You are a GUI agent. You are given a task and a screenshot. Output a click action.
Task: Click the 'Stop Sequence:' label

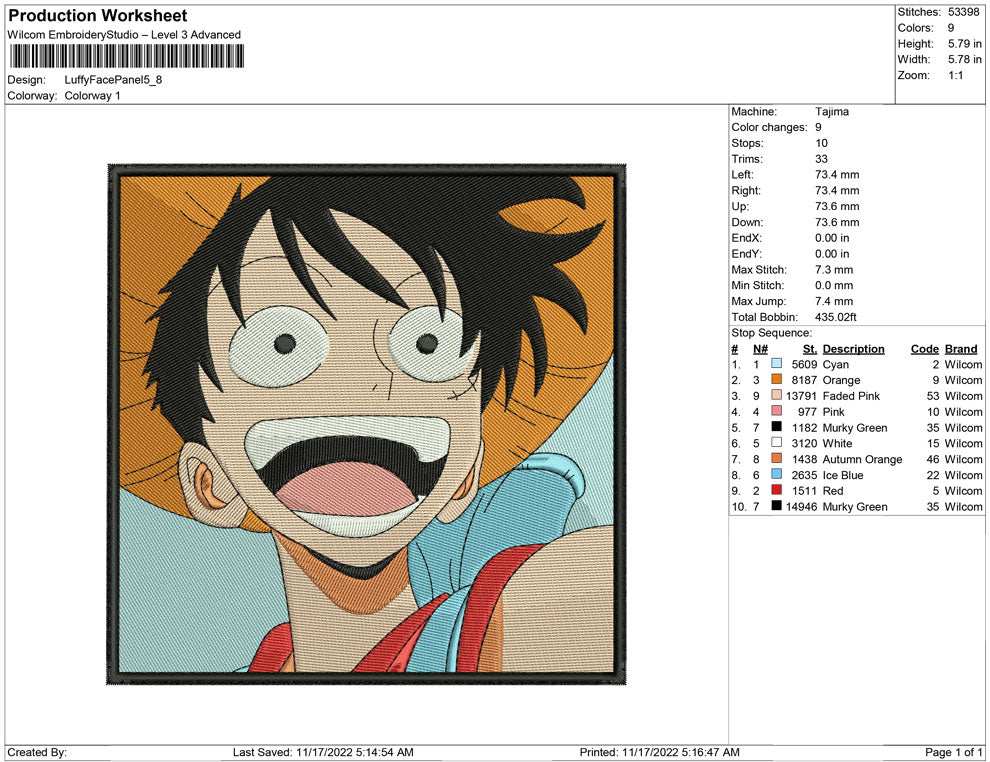(x=772, y=333)
